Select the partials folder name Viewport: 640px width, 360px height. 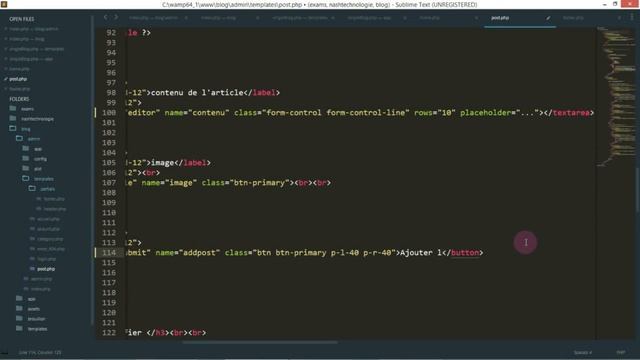pyautogui.click(x=47, y=189)
